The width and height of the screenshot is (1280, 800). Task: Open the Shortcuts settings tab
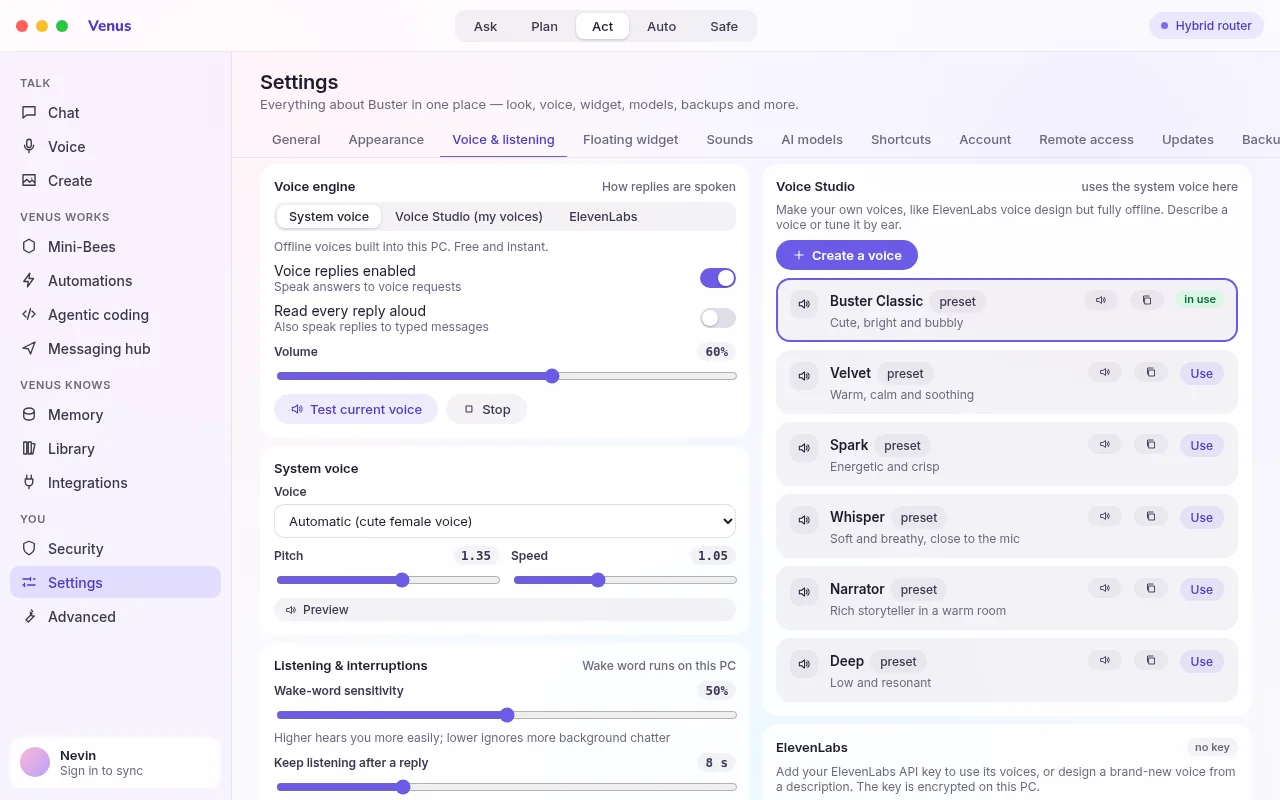click(x=901, y=140)
